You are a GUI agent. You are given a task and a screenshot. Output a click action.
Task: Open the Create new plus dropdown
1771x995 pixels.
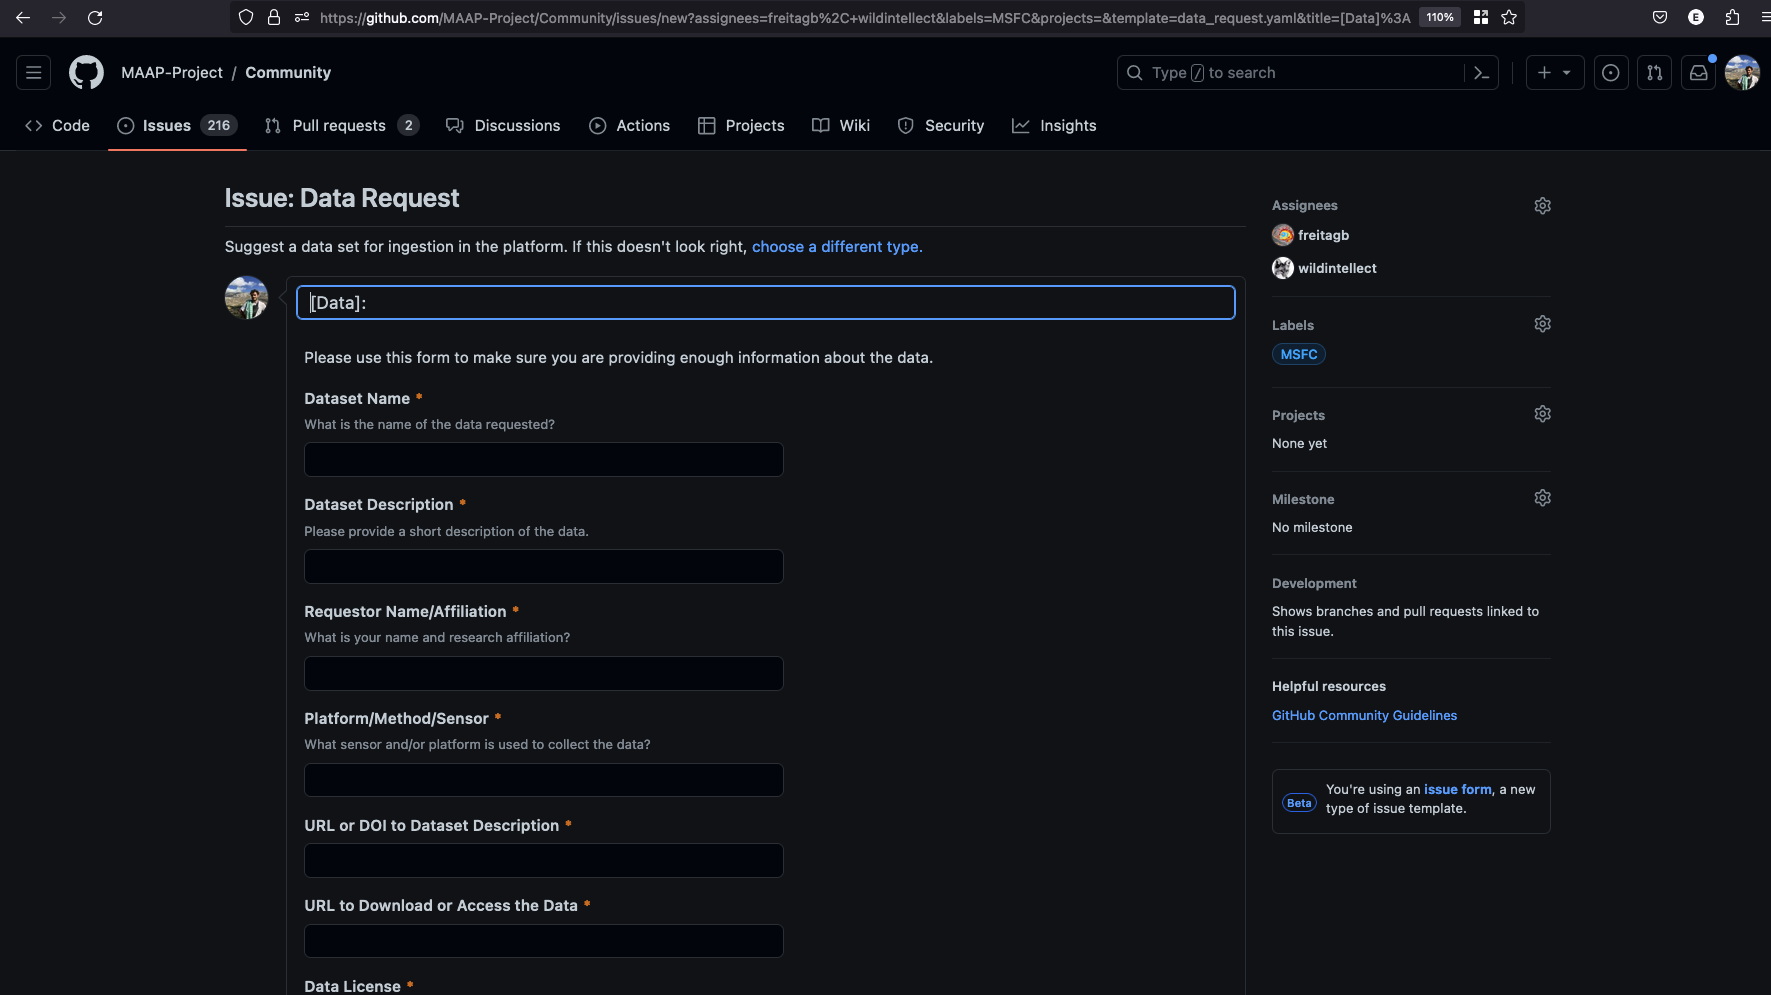tap(1555, 73)
